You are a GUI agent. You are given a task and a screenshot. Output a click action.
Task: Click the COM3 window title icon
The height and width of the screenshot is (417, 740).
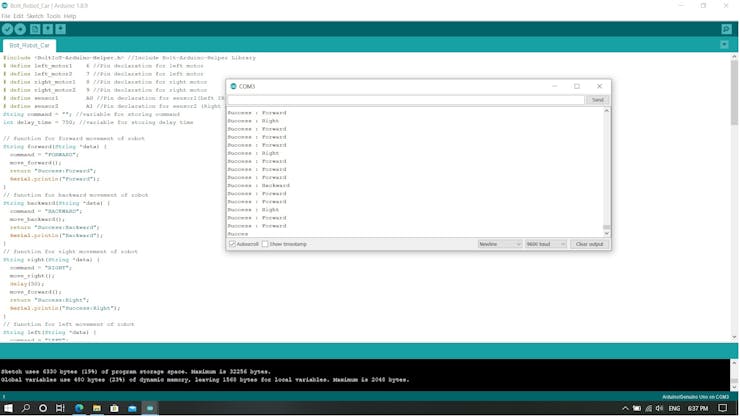point(233,86)
